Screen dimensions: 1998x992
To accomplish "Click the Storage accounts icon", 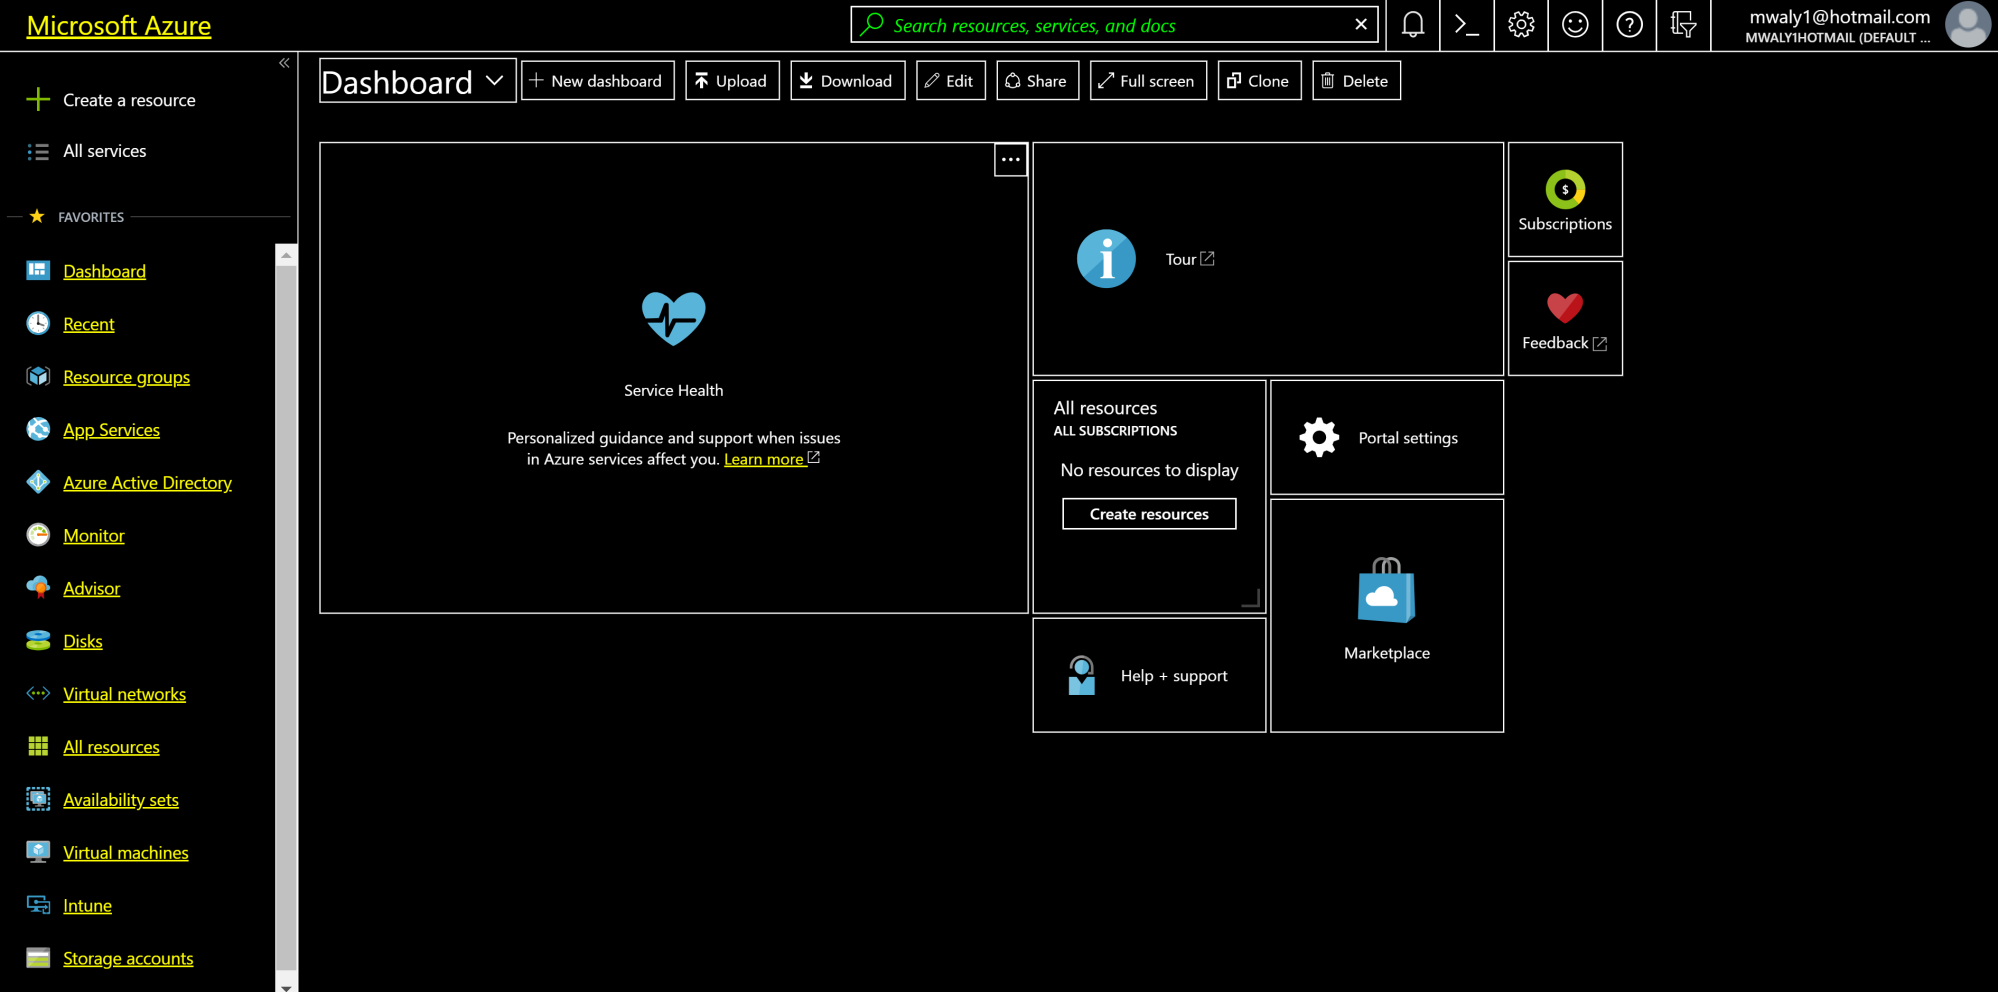I will (38, 958).
